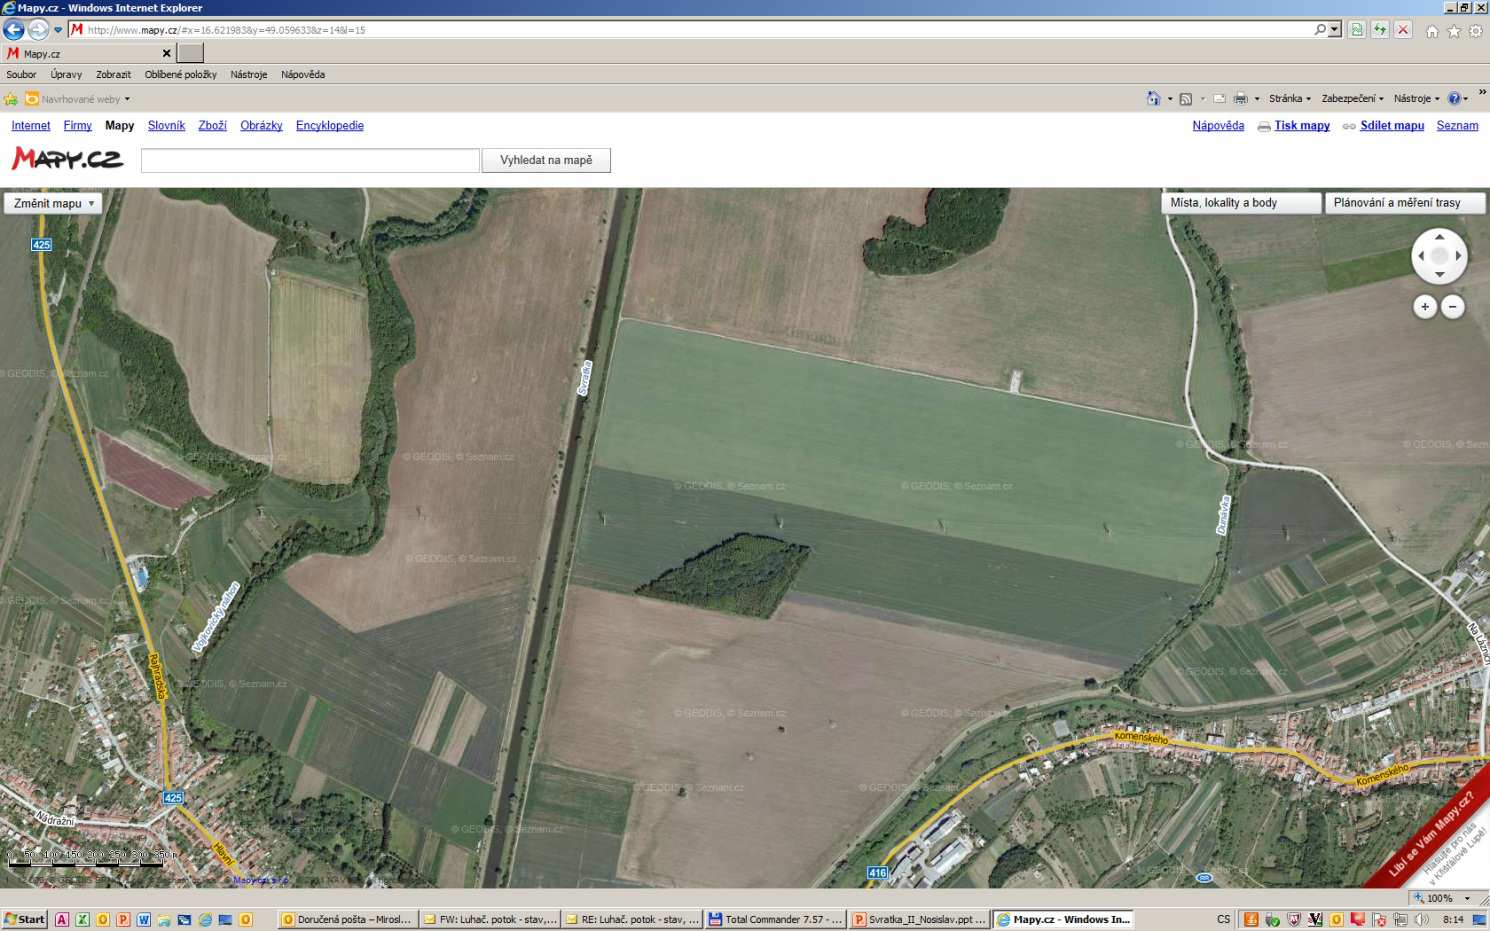Open the Úpravy menu

[x=66, y=74]
